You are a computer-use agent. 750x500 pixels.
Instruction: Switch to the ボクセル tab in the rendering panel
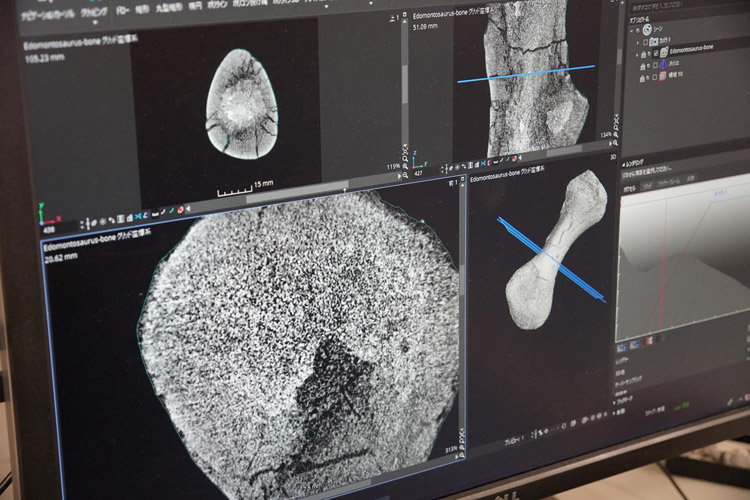click(629, 189)
